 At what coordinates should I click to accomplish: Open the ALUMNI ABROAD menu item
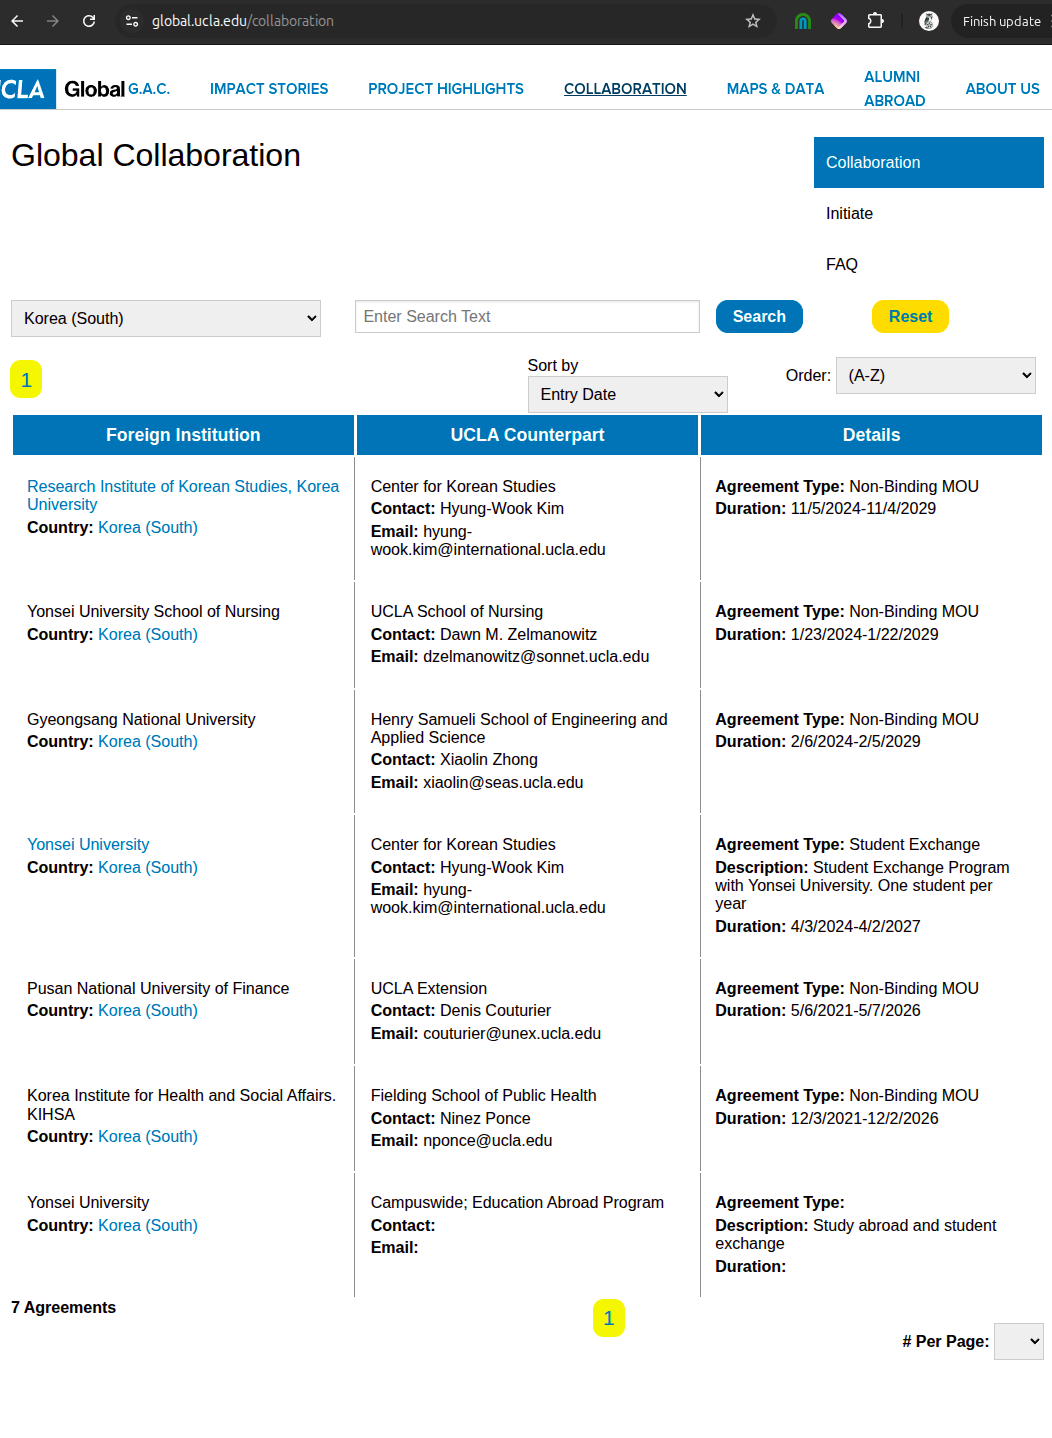click(x=893, y=89)
